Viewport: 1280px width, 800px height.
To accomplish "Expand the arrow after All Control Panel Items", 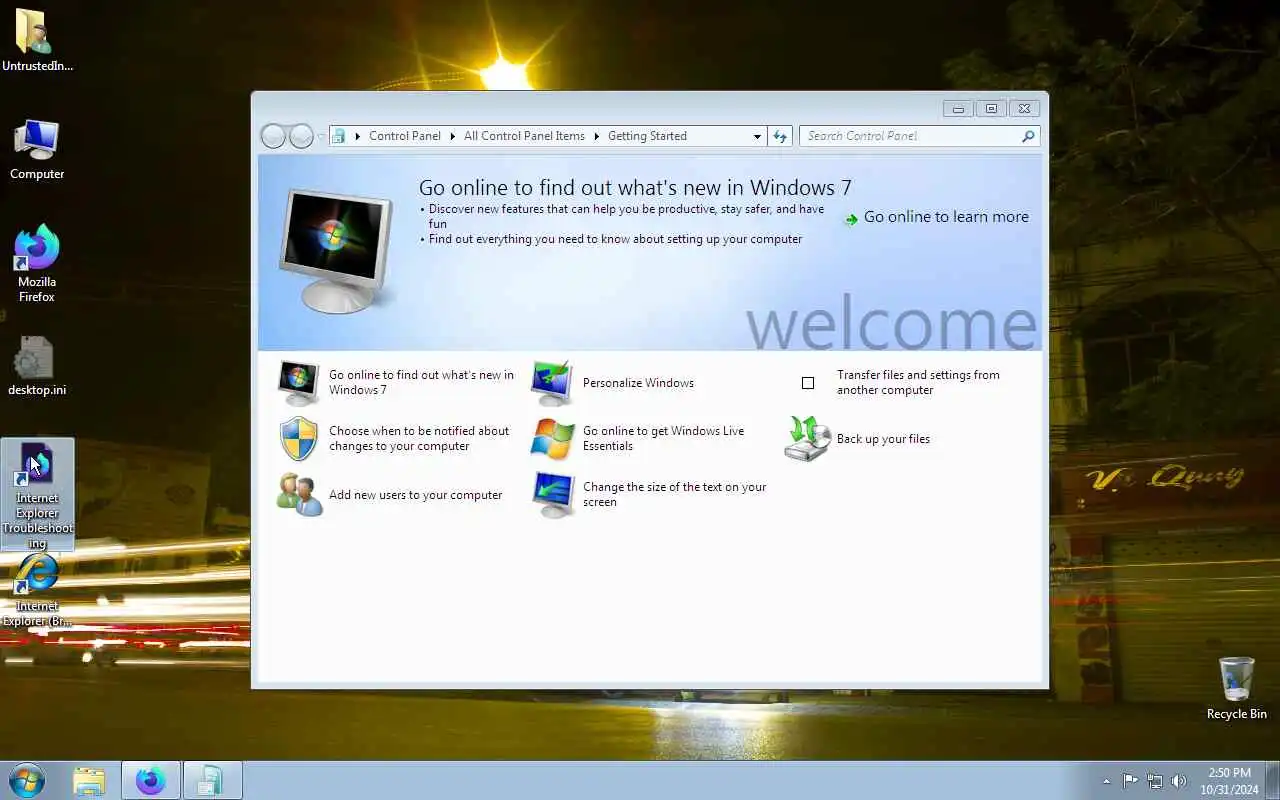I will 596,136.
